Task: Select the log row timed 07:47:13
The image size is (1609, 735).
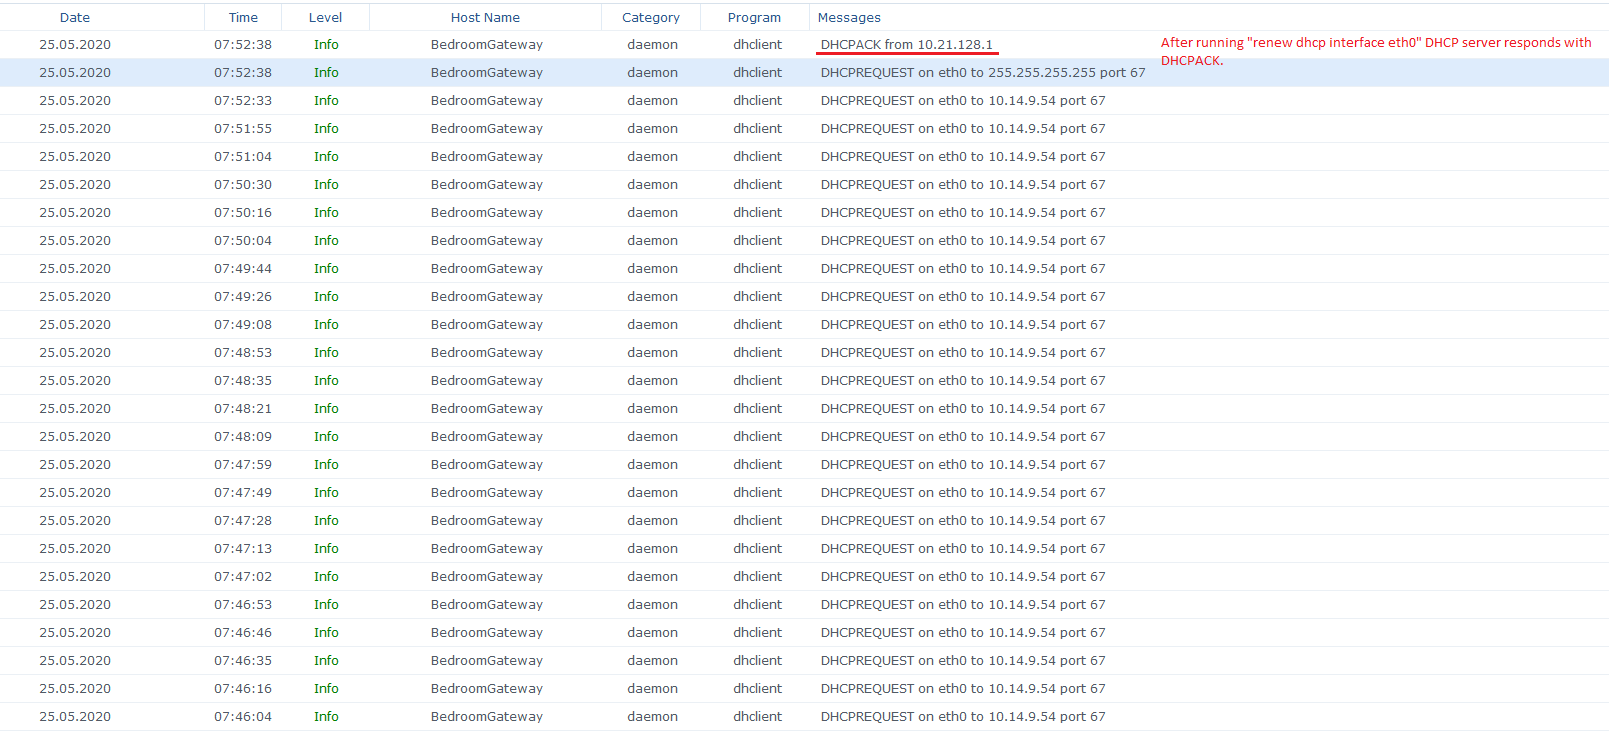Action: (804, 548)
